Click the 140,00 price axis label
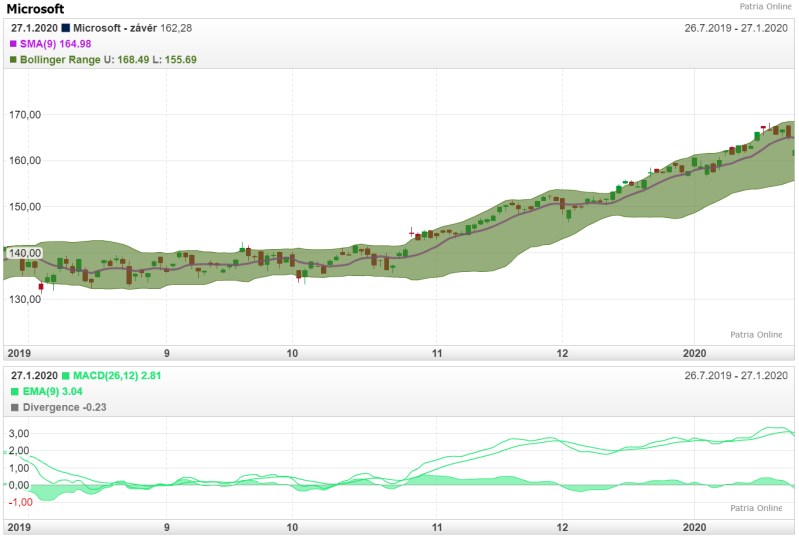The width and height of the screenshot is (799, 538). [25, 253]
